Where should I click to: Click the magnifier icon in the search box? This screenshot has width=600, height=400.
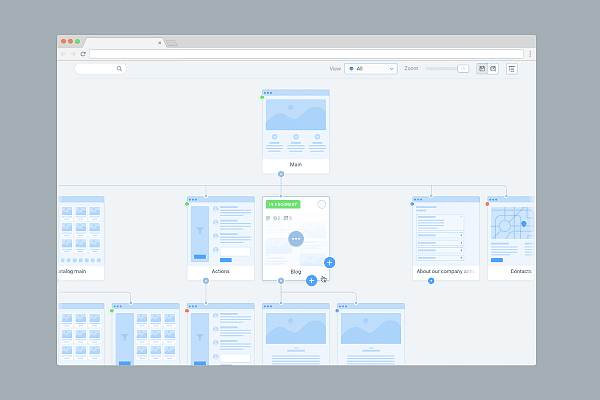pos(119,69)
